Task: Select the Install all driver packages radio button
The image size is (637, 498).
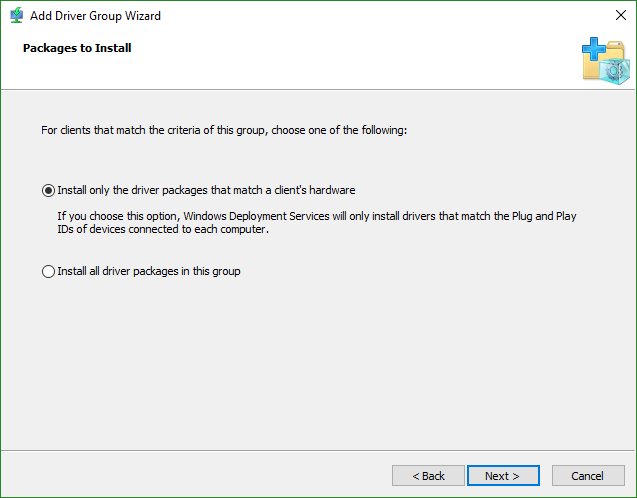Action: (x=48, y=271)
